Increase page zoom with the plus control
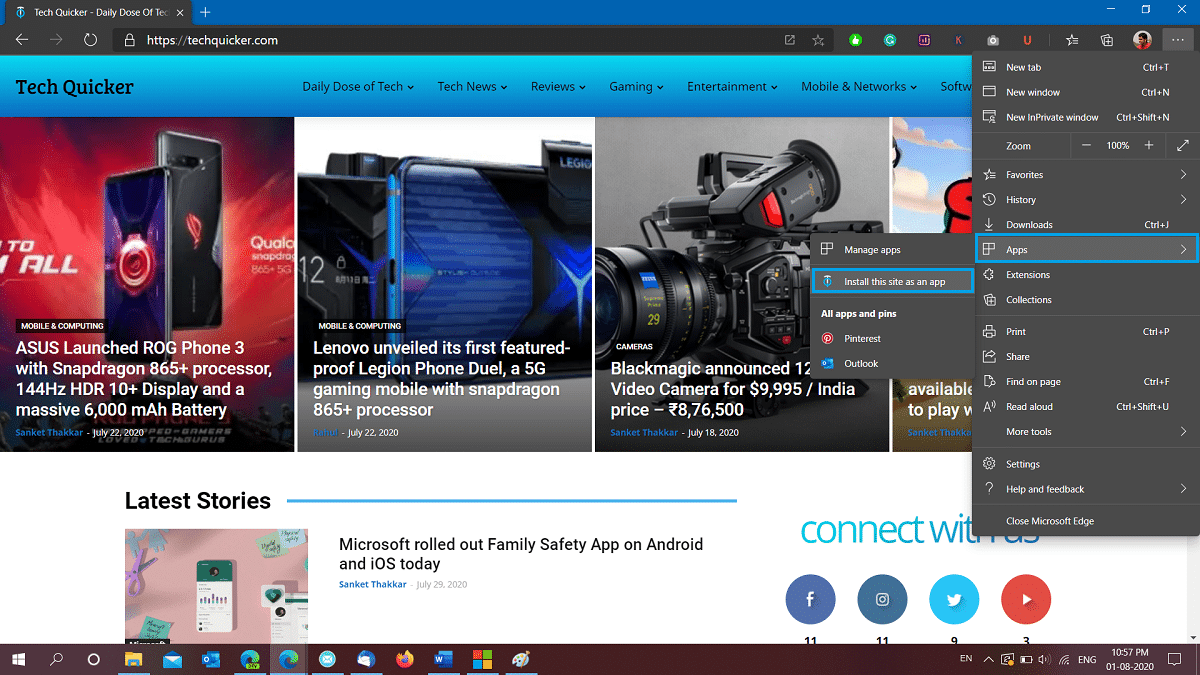 (1147, 145)
